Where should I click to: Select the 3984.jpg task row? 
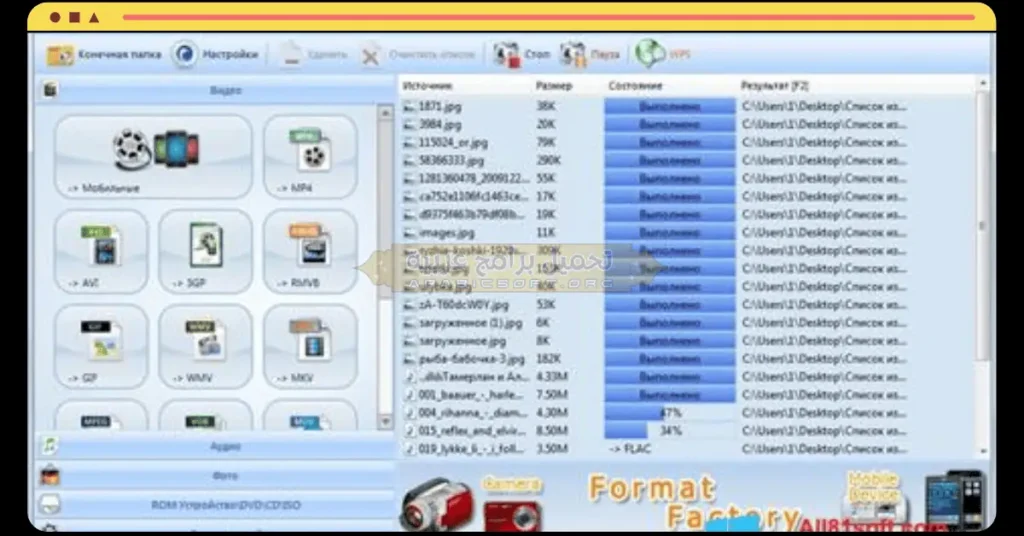[x=687, y=124]
